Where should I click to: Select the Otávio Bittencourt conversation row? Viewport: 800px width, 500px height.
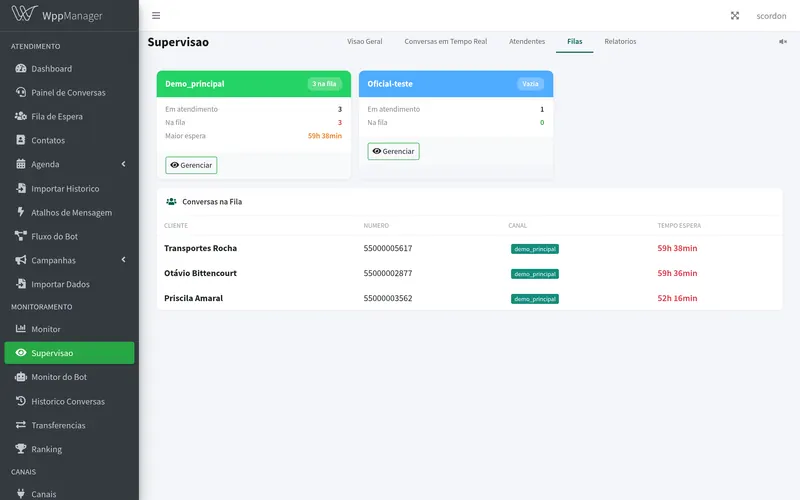pyautogui.click(x=469, y=273)
